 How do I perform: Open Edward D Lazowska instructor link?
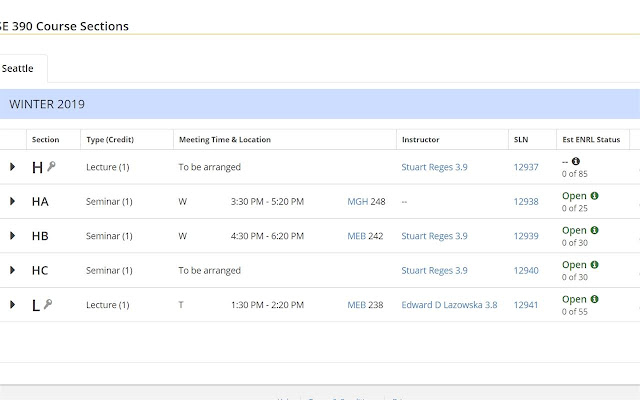tap(449, 305)
